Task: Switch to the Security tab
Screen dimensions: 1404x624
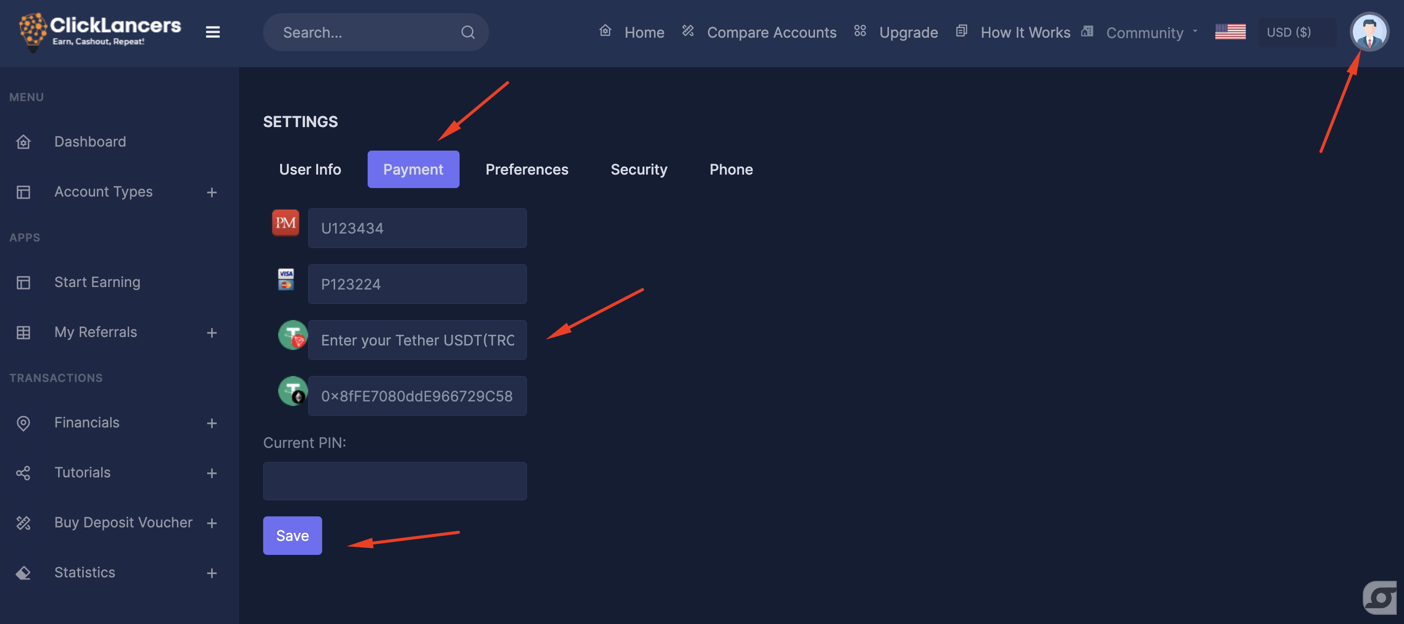Action: click(638, 169)
